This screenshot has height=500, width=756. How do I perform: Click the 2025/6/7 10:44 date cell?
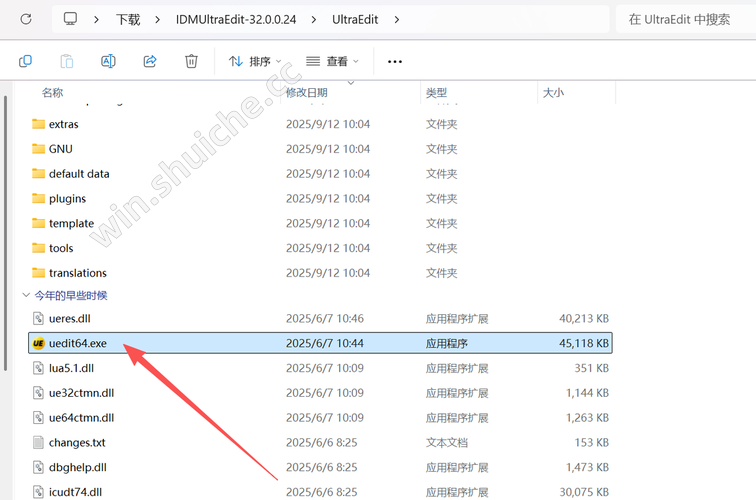324,343
